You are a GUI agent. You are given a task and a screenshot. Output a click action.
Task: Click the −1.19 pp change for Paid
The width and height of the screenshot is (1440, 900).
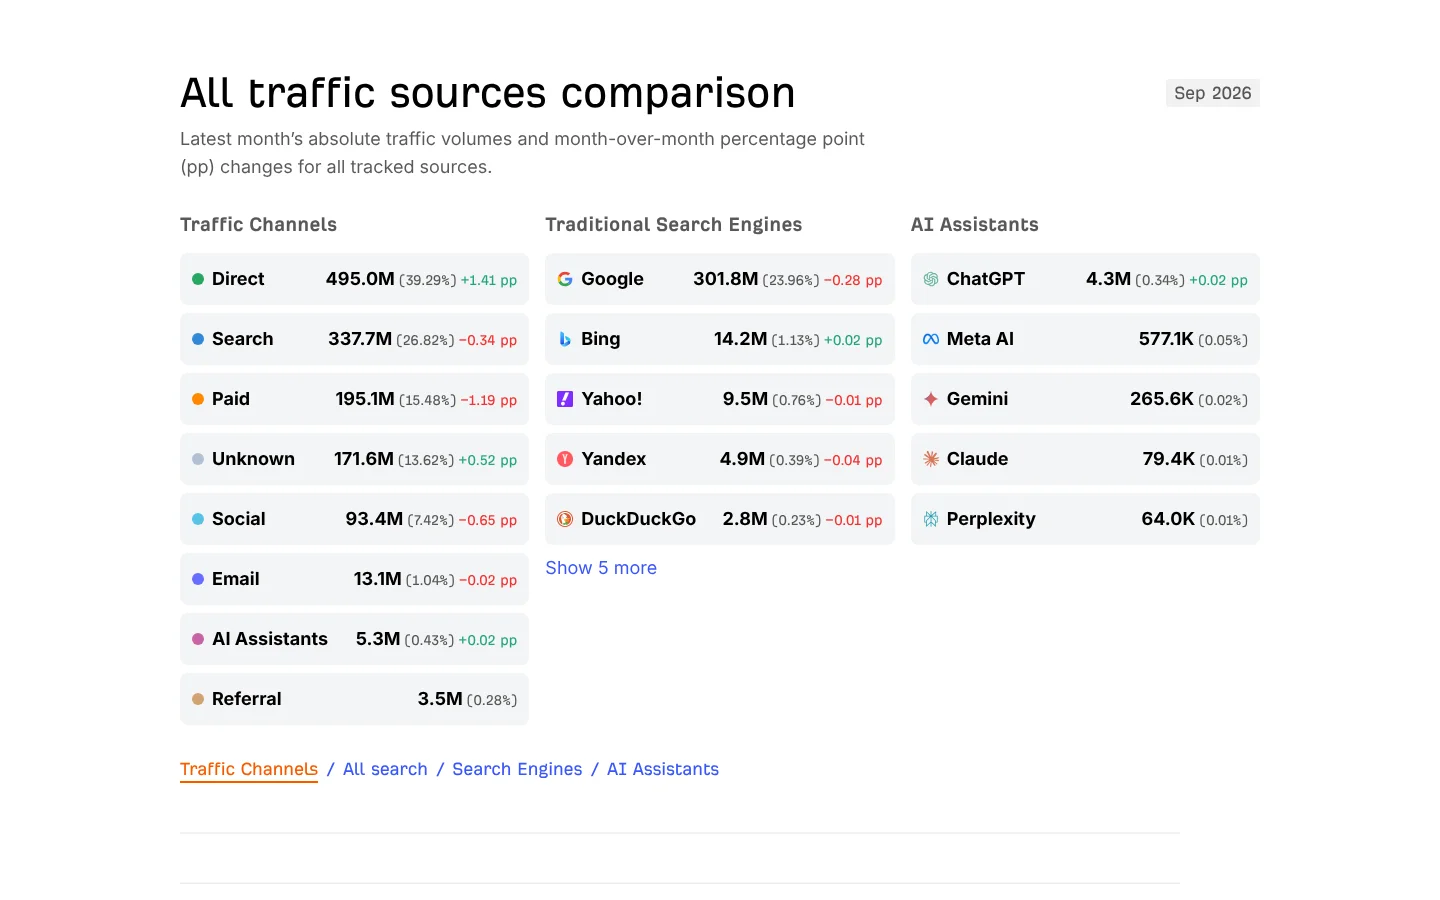(x=489, y=400)
